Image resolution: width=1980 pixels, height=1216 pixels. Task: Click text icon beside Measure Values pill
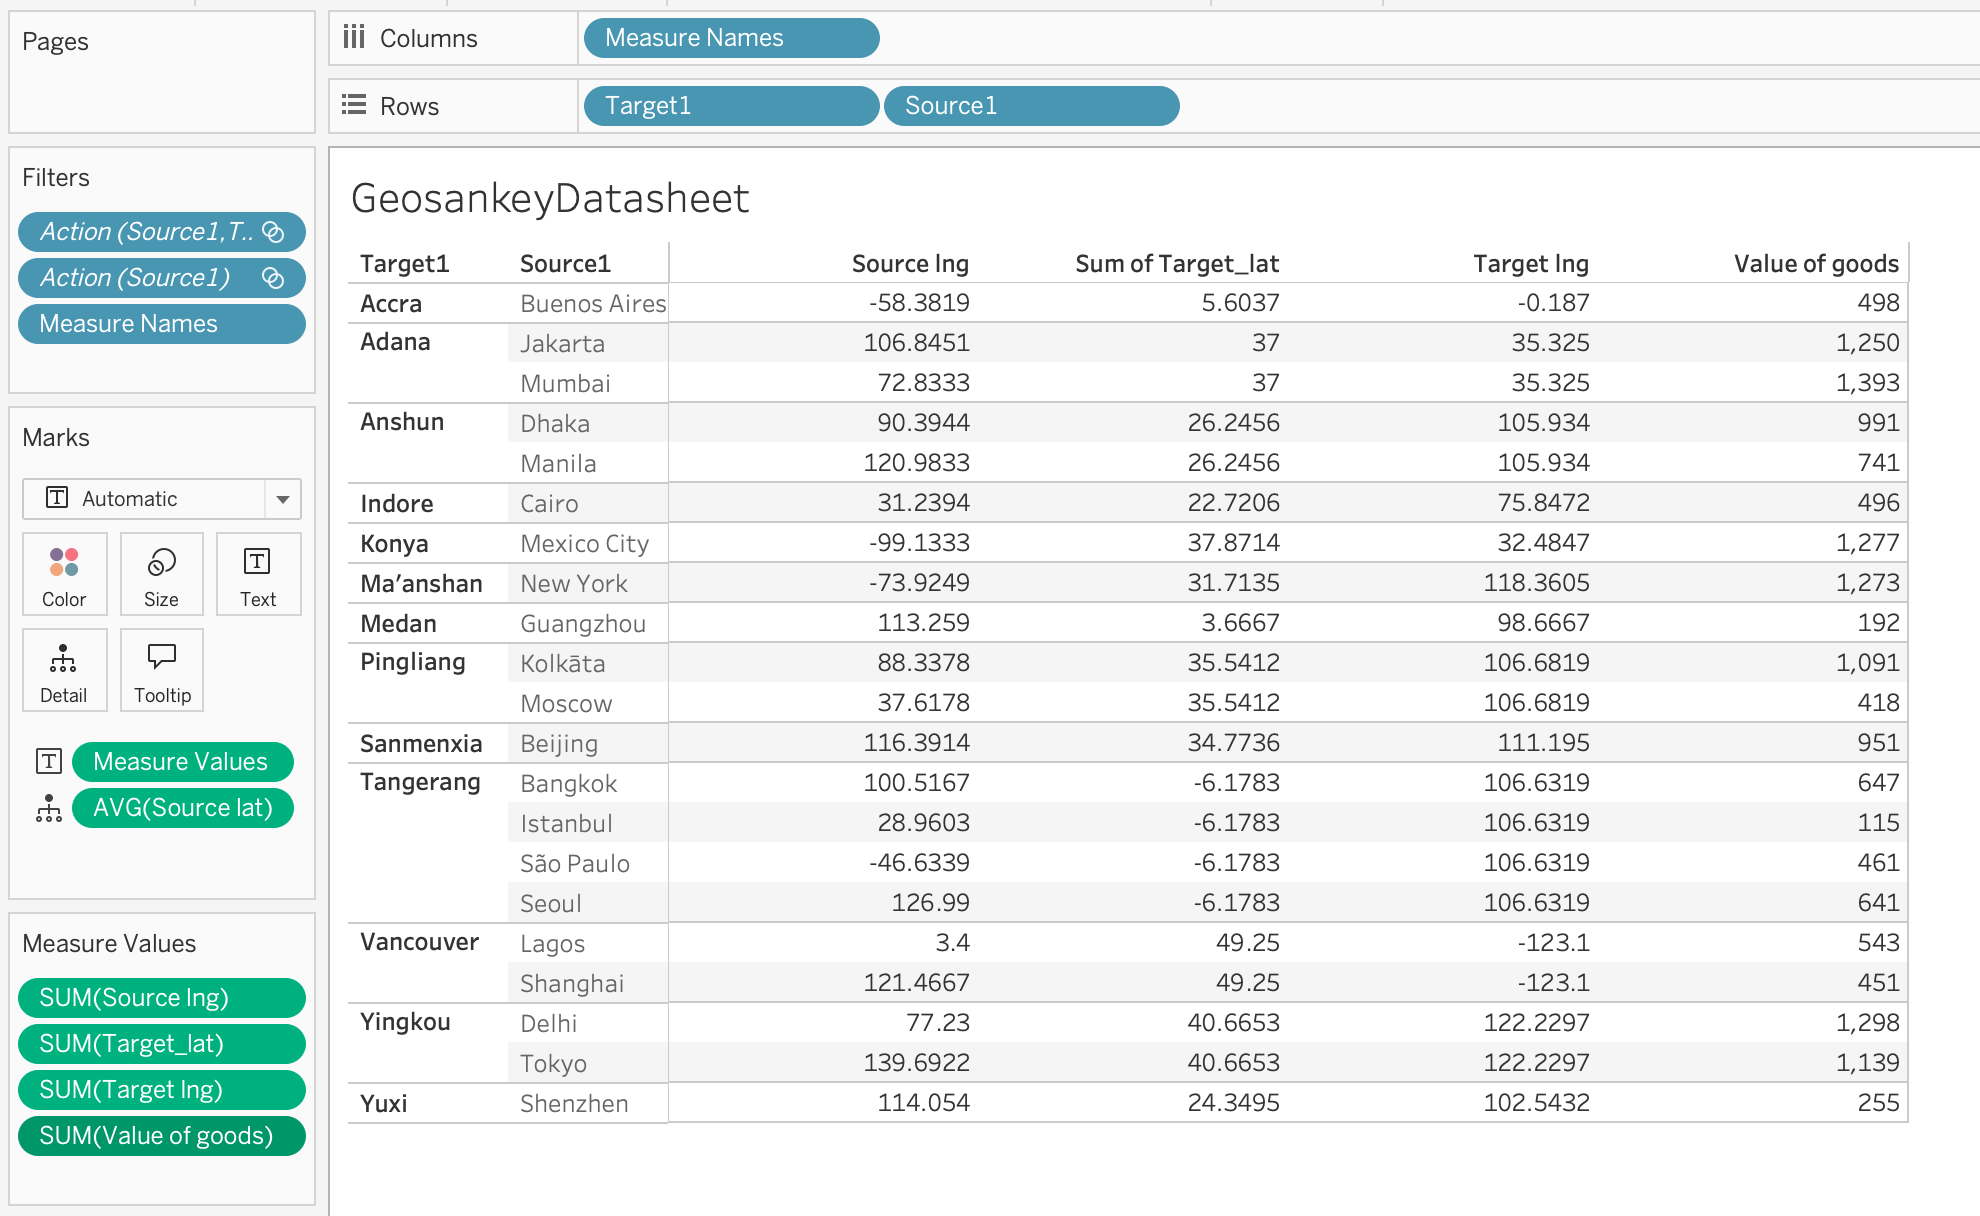[x=49, y=762]
